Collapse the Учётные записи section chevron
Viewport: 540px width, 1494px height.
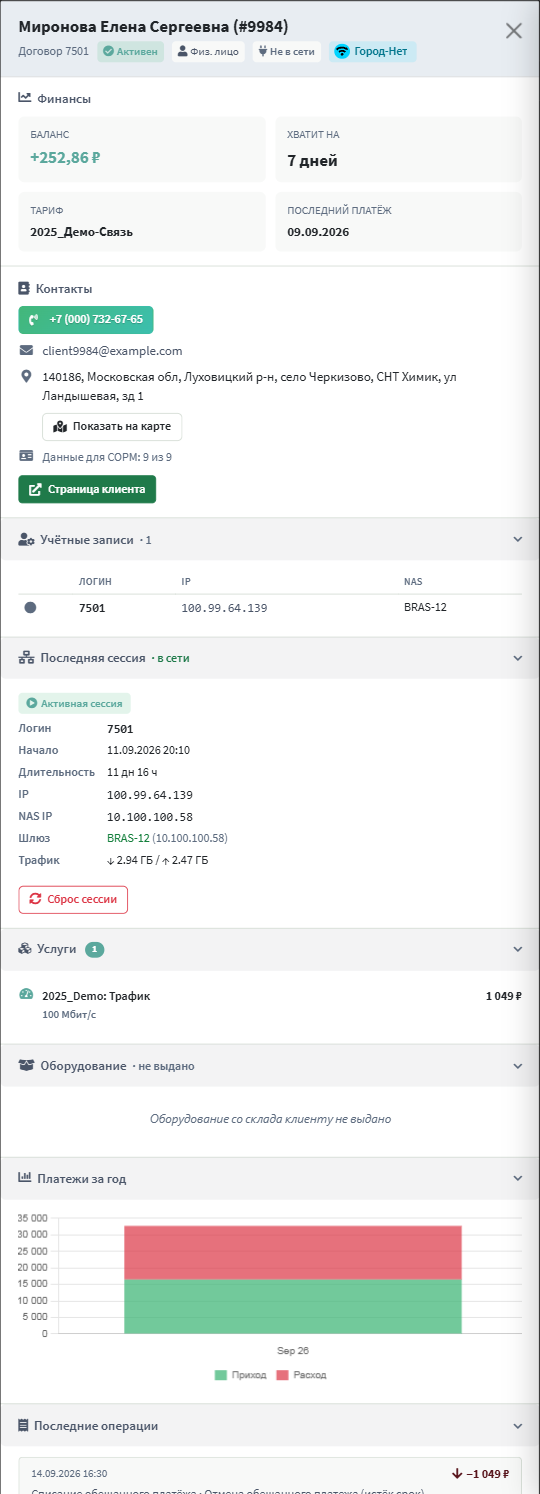[518, 539]
